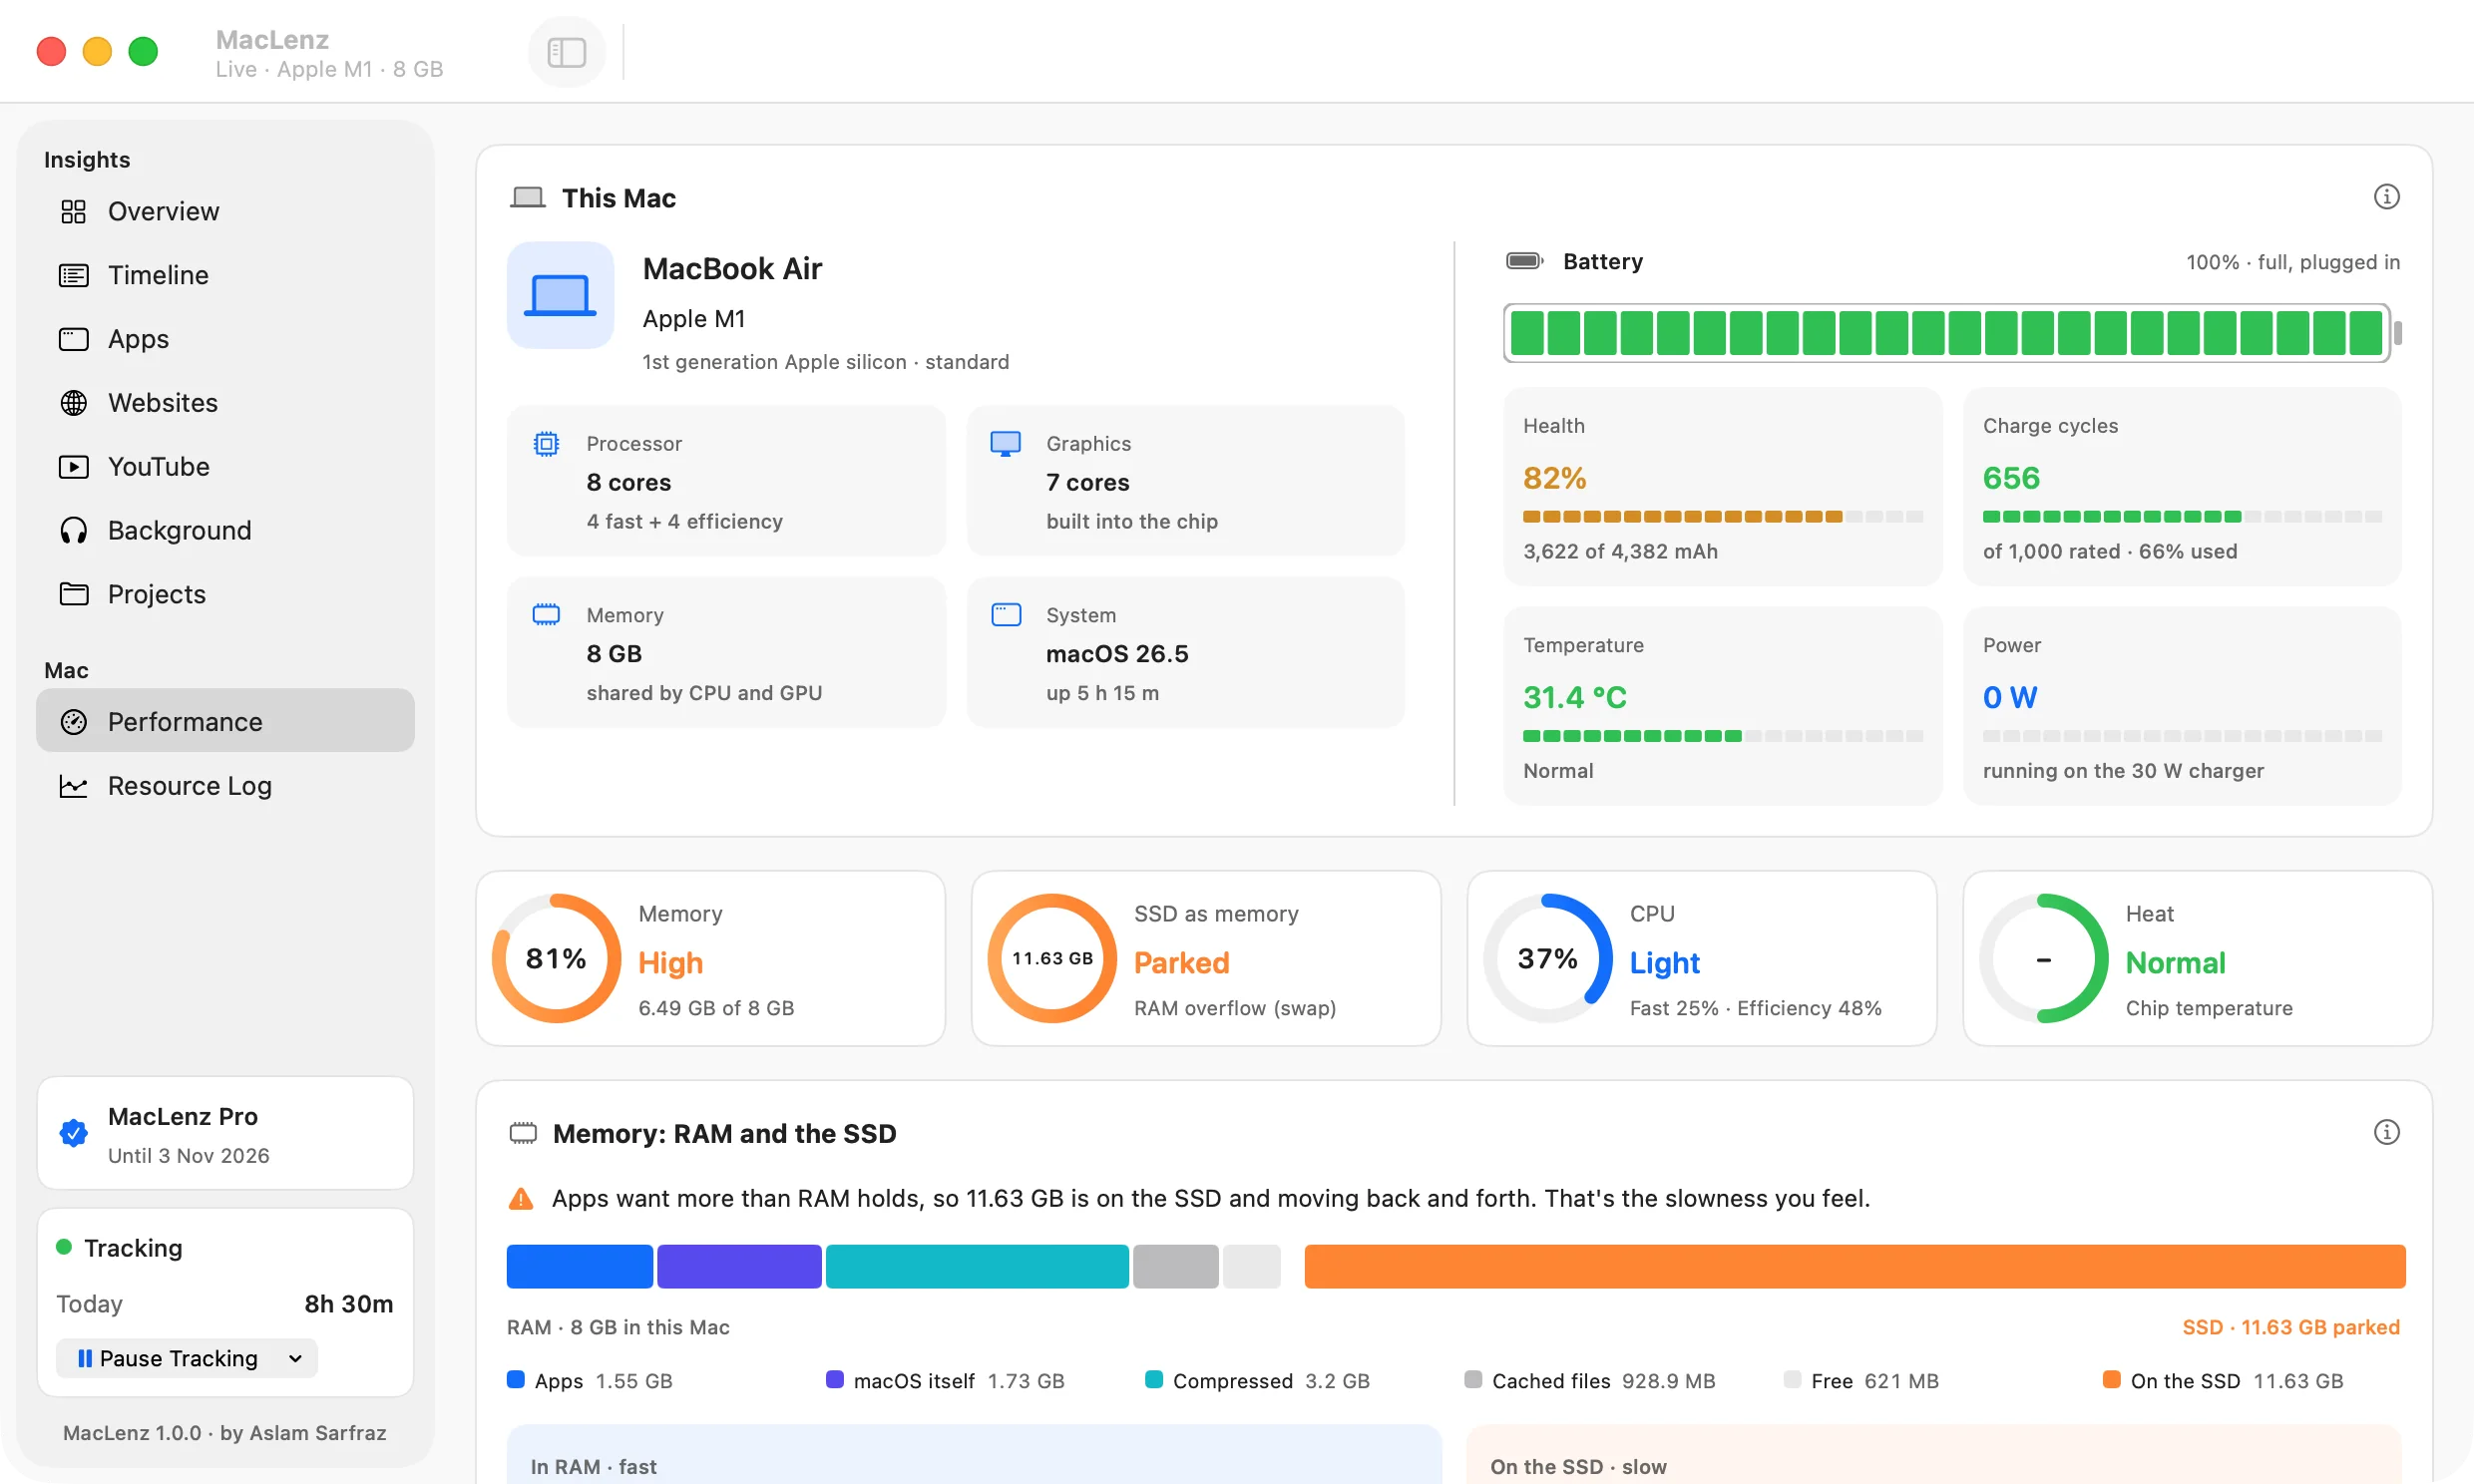
Task: Click the SSD as memory 11.63 GB ring
Action: tap(1052, 958)
